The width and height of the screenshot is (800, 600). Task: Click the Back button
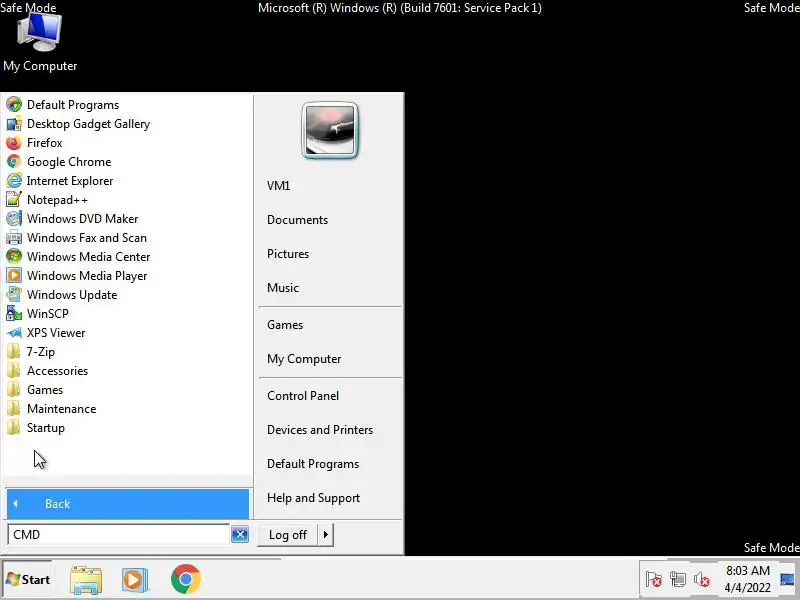coord(128,504)
